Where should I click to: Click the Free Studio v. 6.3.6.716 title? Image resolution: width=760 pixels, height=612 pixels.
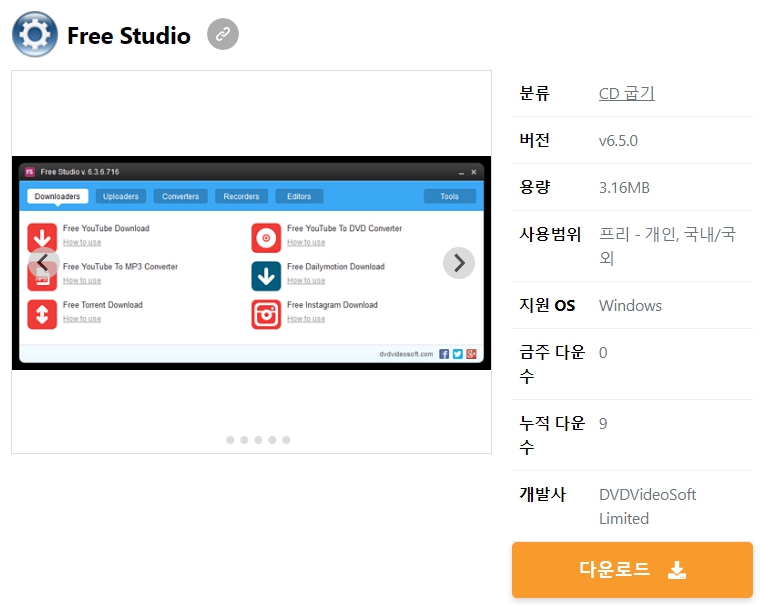[x=79, y=172]
